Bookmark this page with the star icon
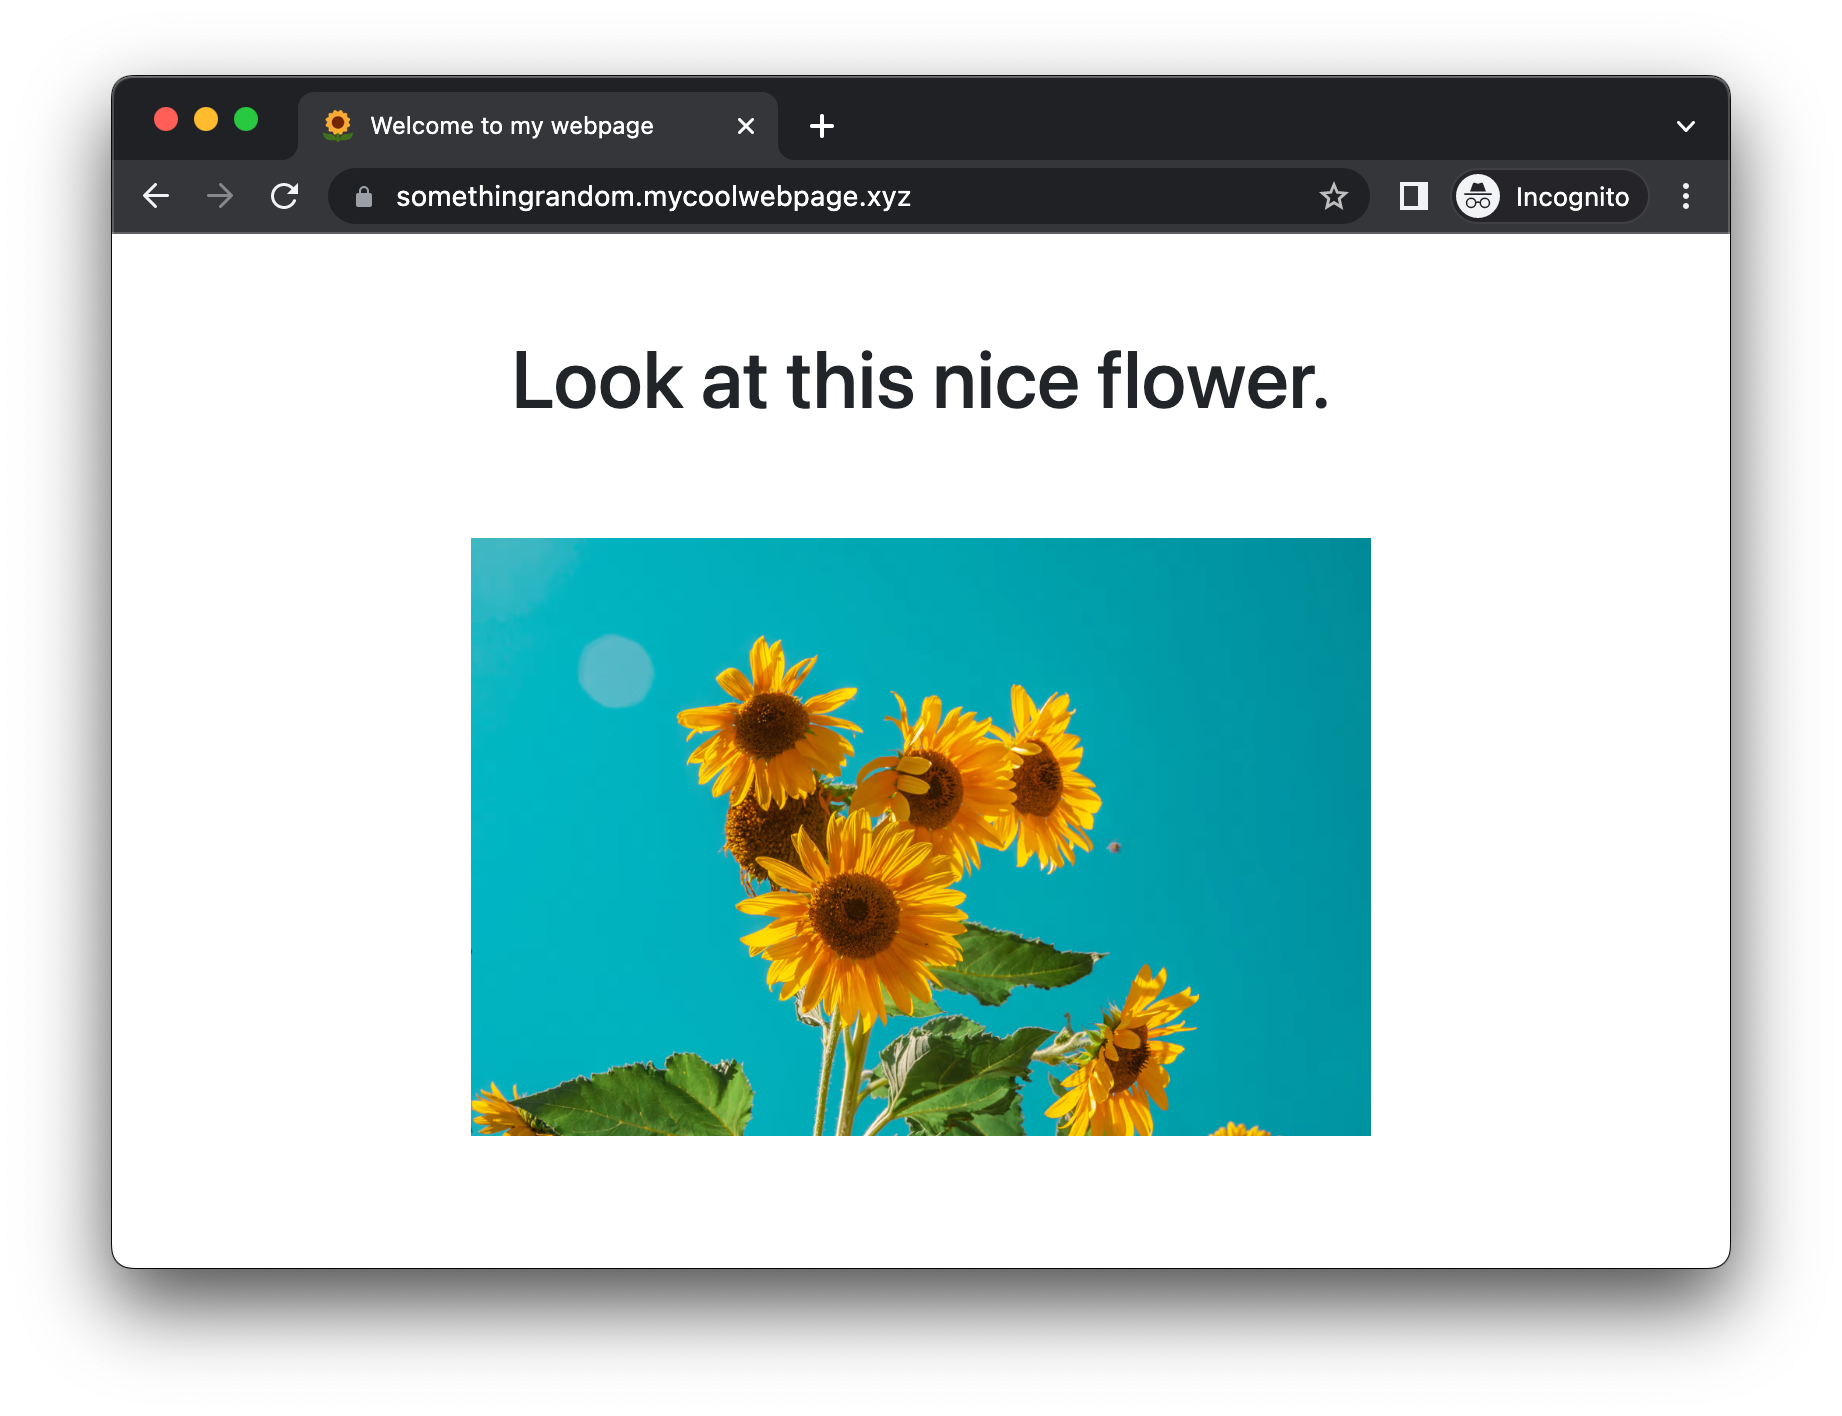Viewport: 1842px width, 1416px height. (1334, 196)
